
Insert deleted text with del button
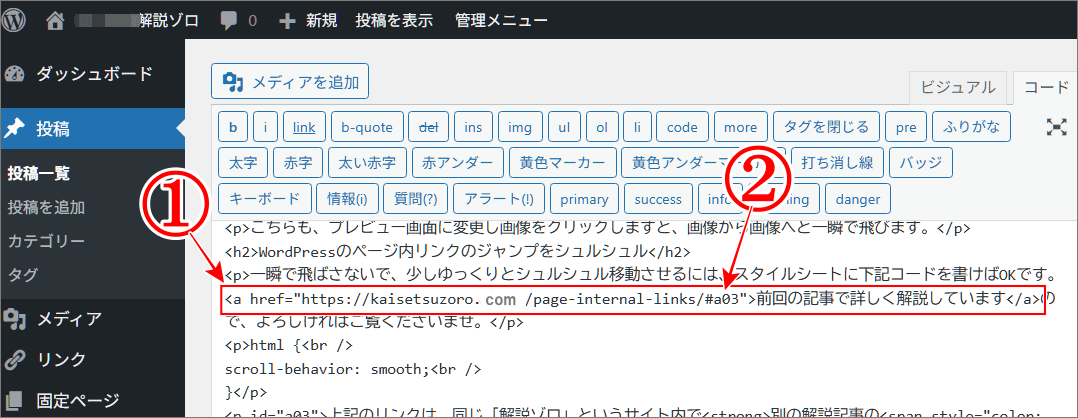coord(429,127)
